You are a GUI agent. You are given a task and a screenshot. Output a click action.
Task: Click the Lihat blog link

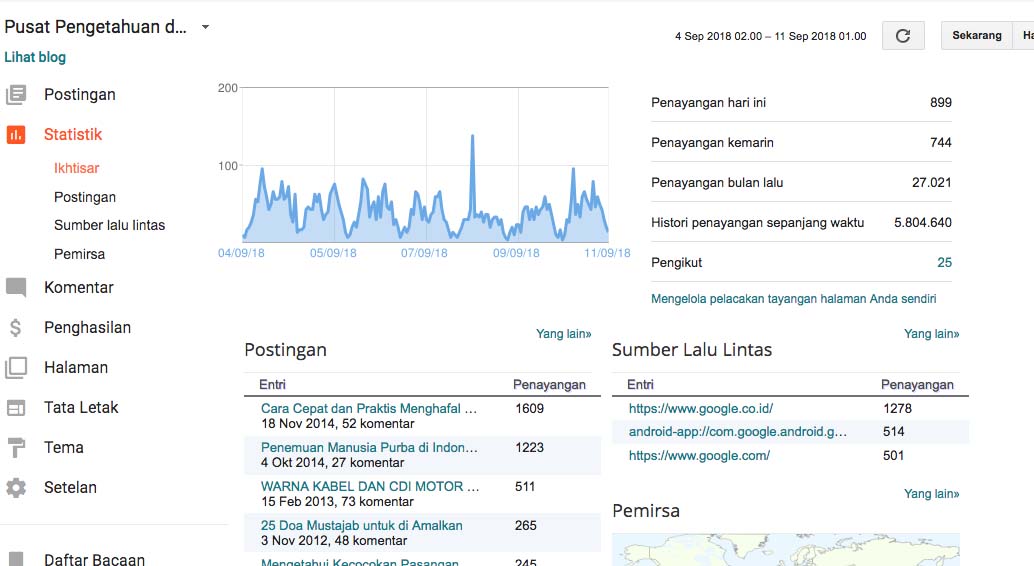tap(35, 57)
